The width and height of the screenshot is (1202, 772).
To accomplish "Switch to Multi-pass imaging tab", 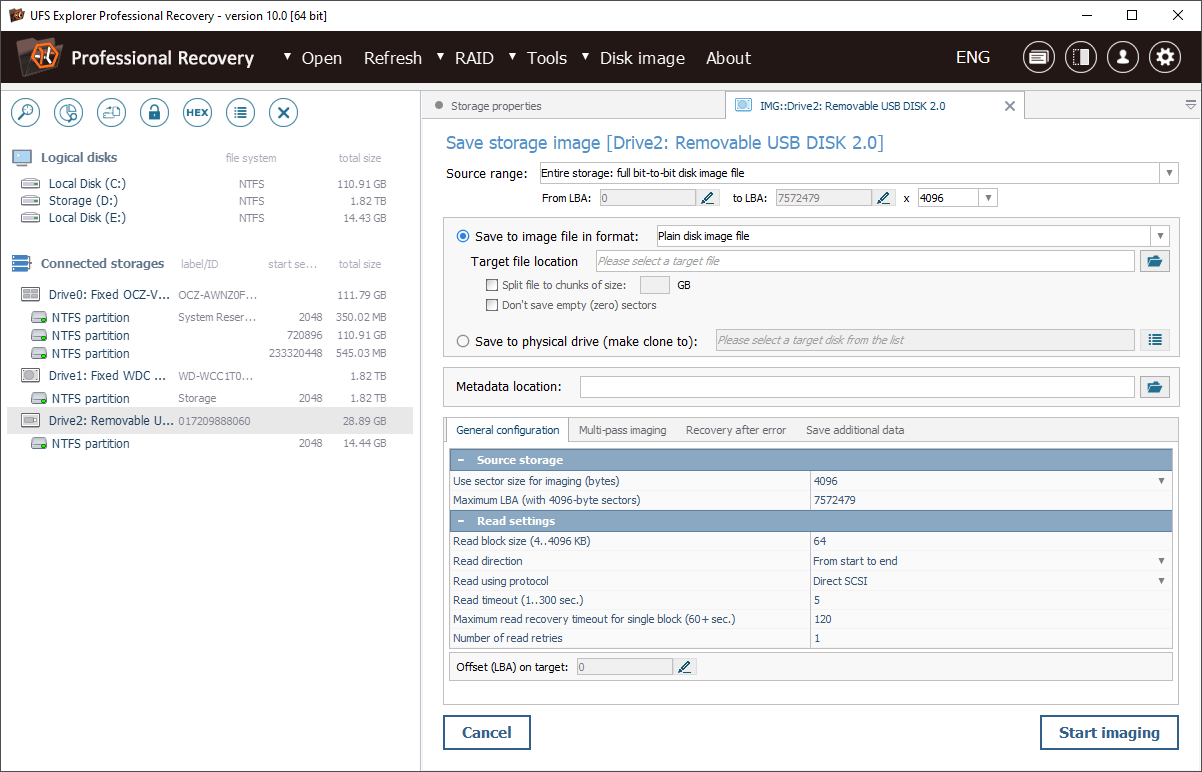I will (622, 430).
